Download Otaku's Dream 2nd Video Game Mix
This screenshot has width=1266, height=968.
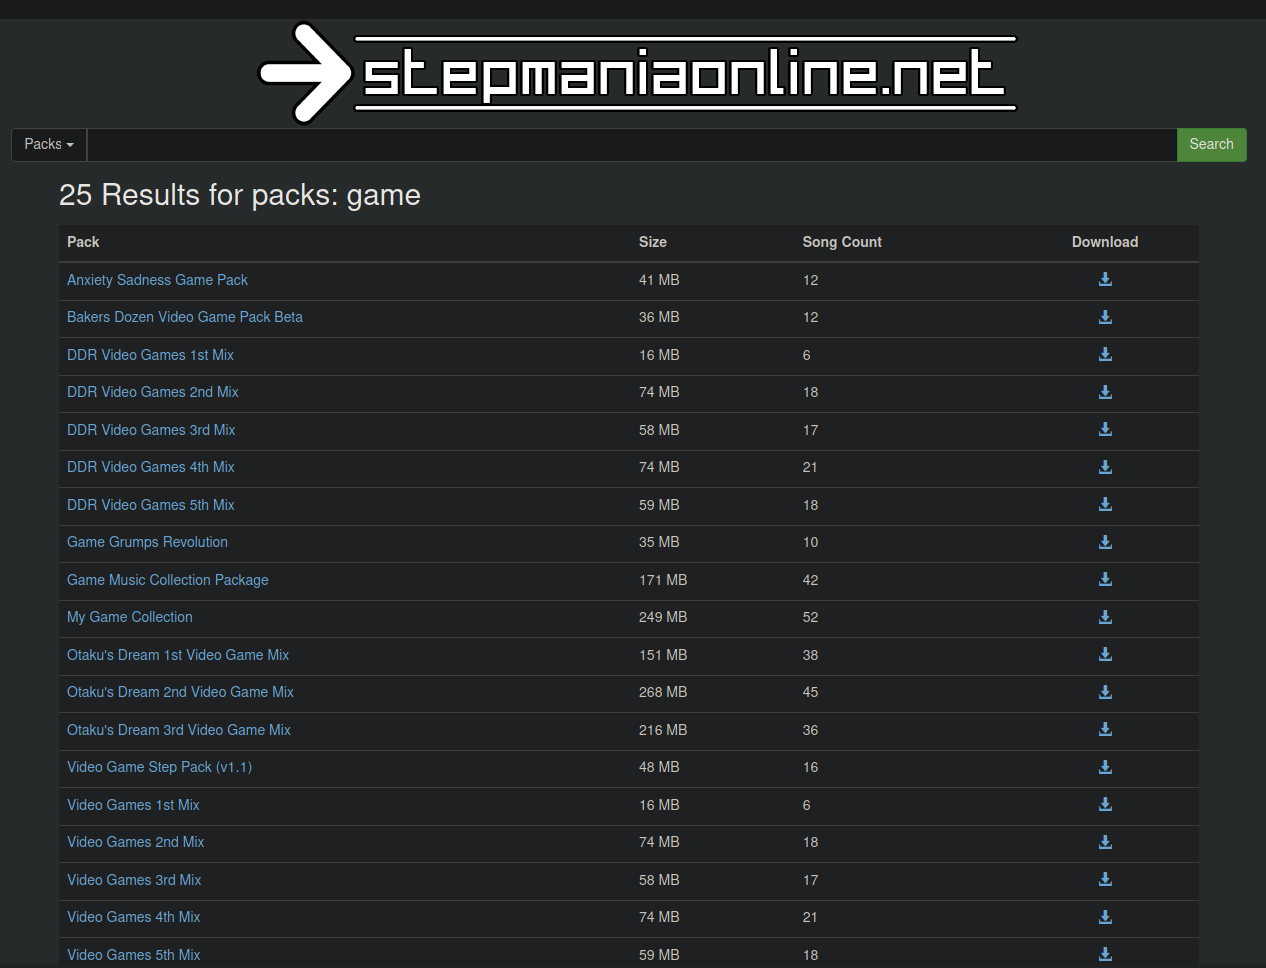coord(1105,692)
